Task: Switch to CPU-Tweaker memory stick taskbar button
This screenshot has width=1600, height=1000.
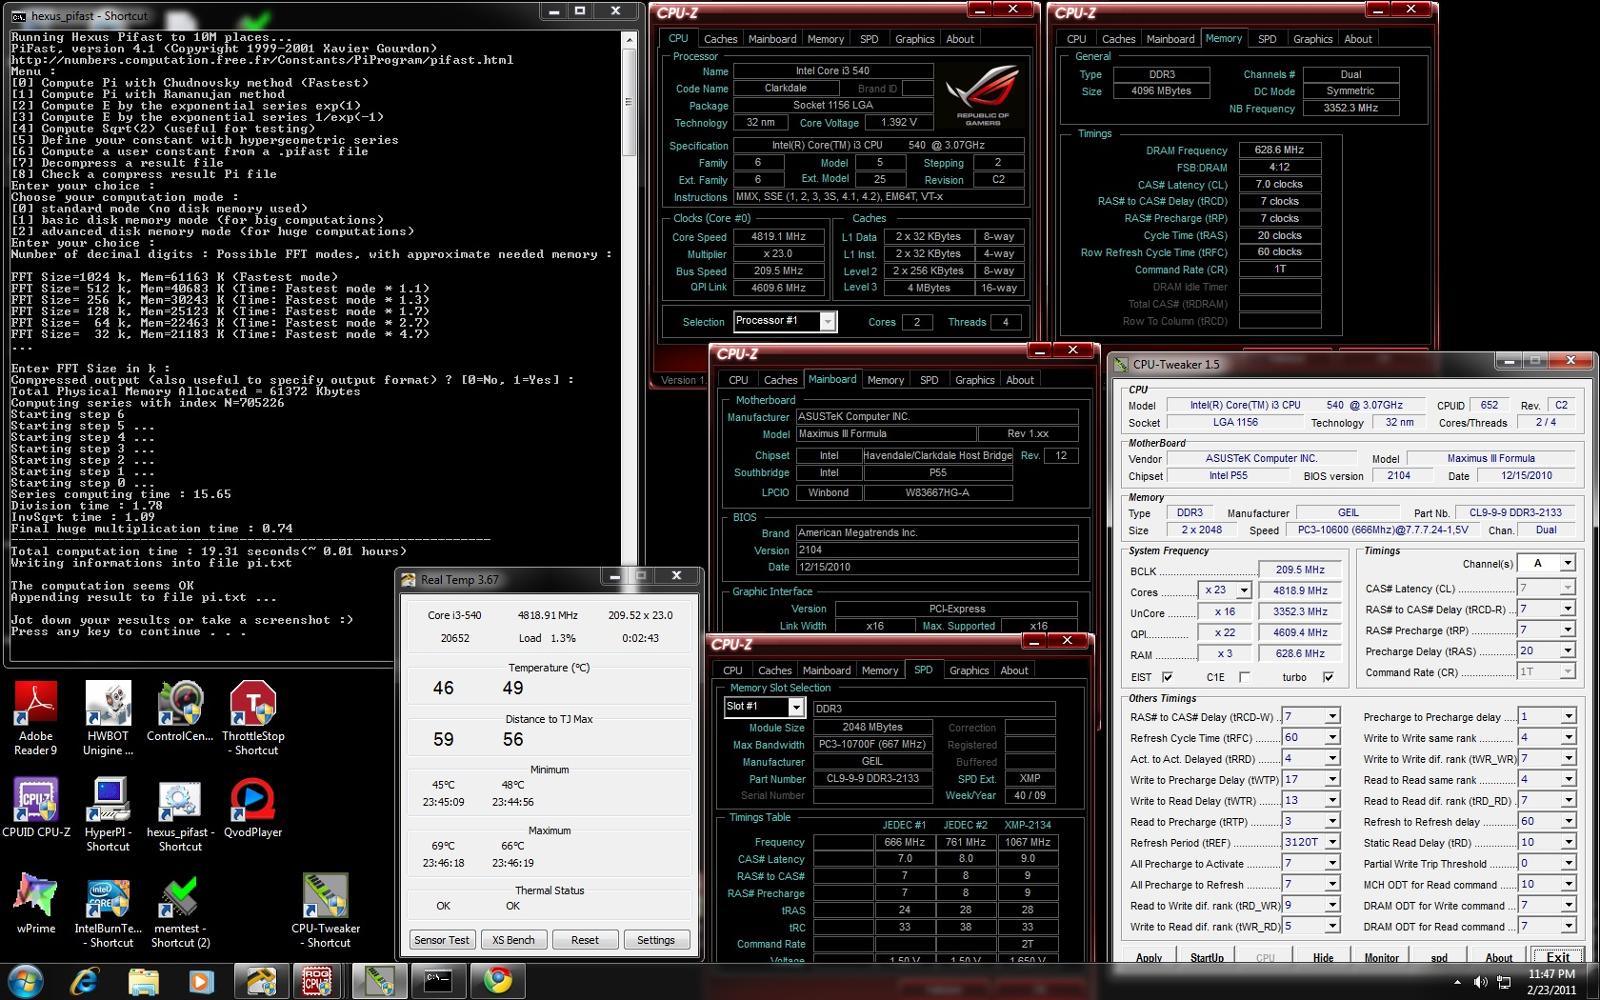Action: [379, 981]
